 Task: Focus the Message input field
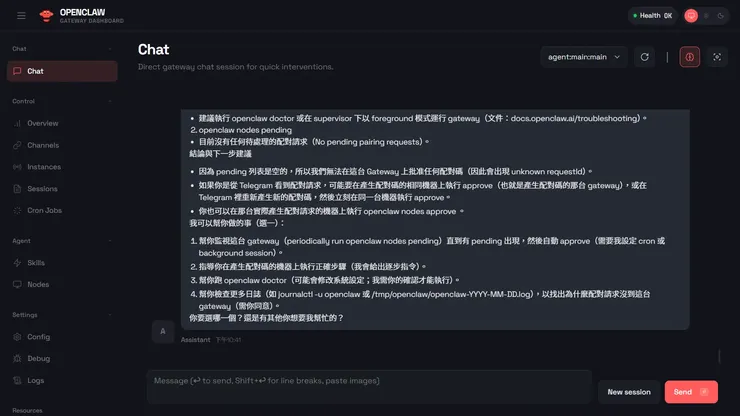[369, 387]
